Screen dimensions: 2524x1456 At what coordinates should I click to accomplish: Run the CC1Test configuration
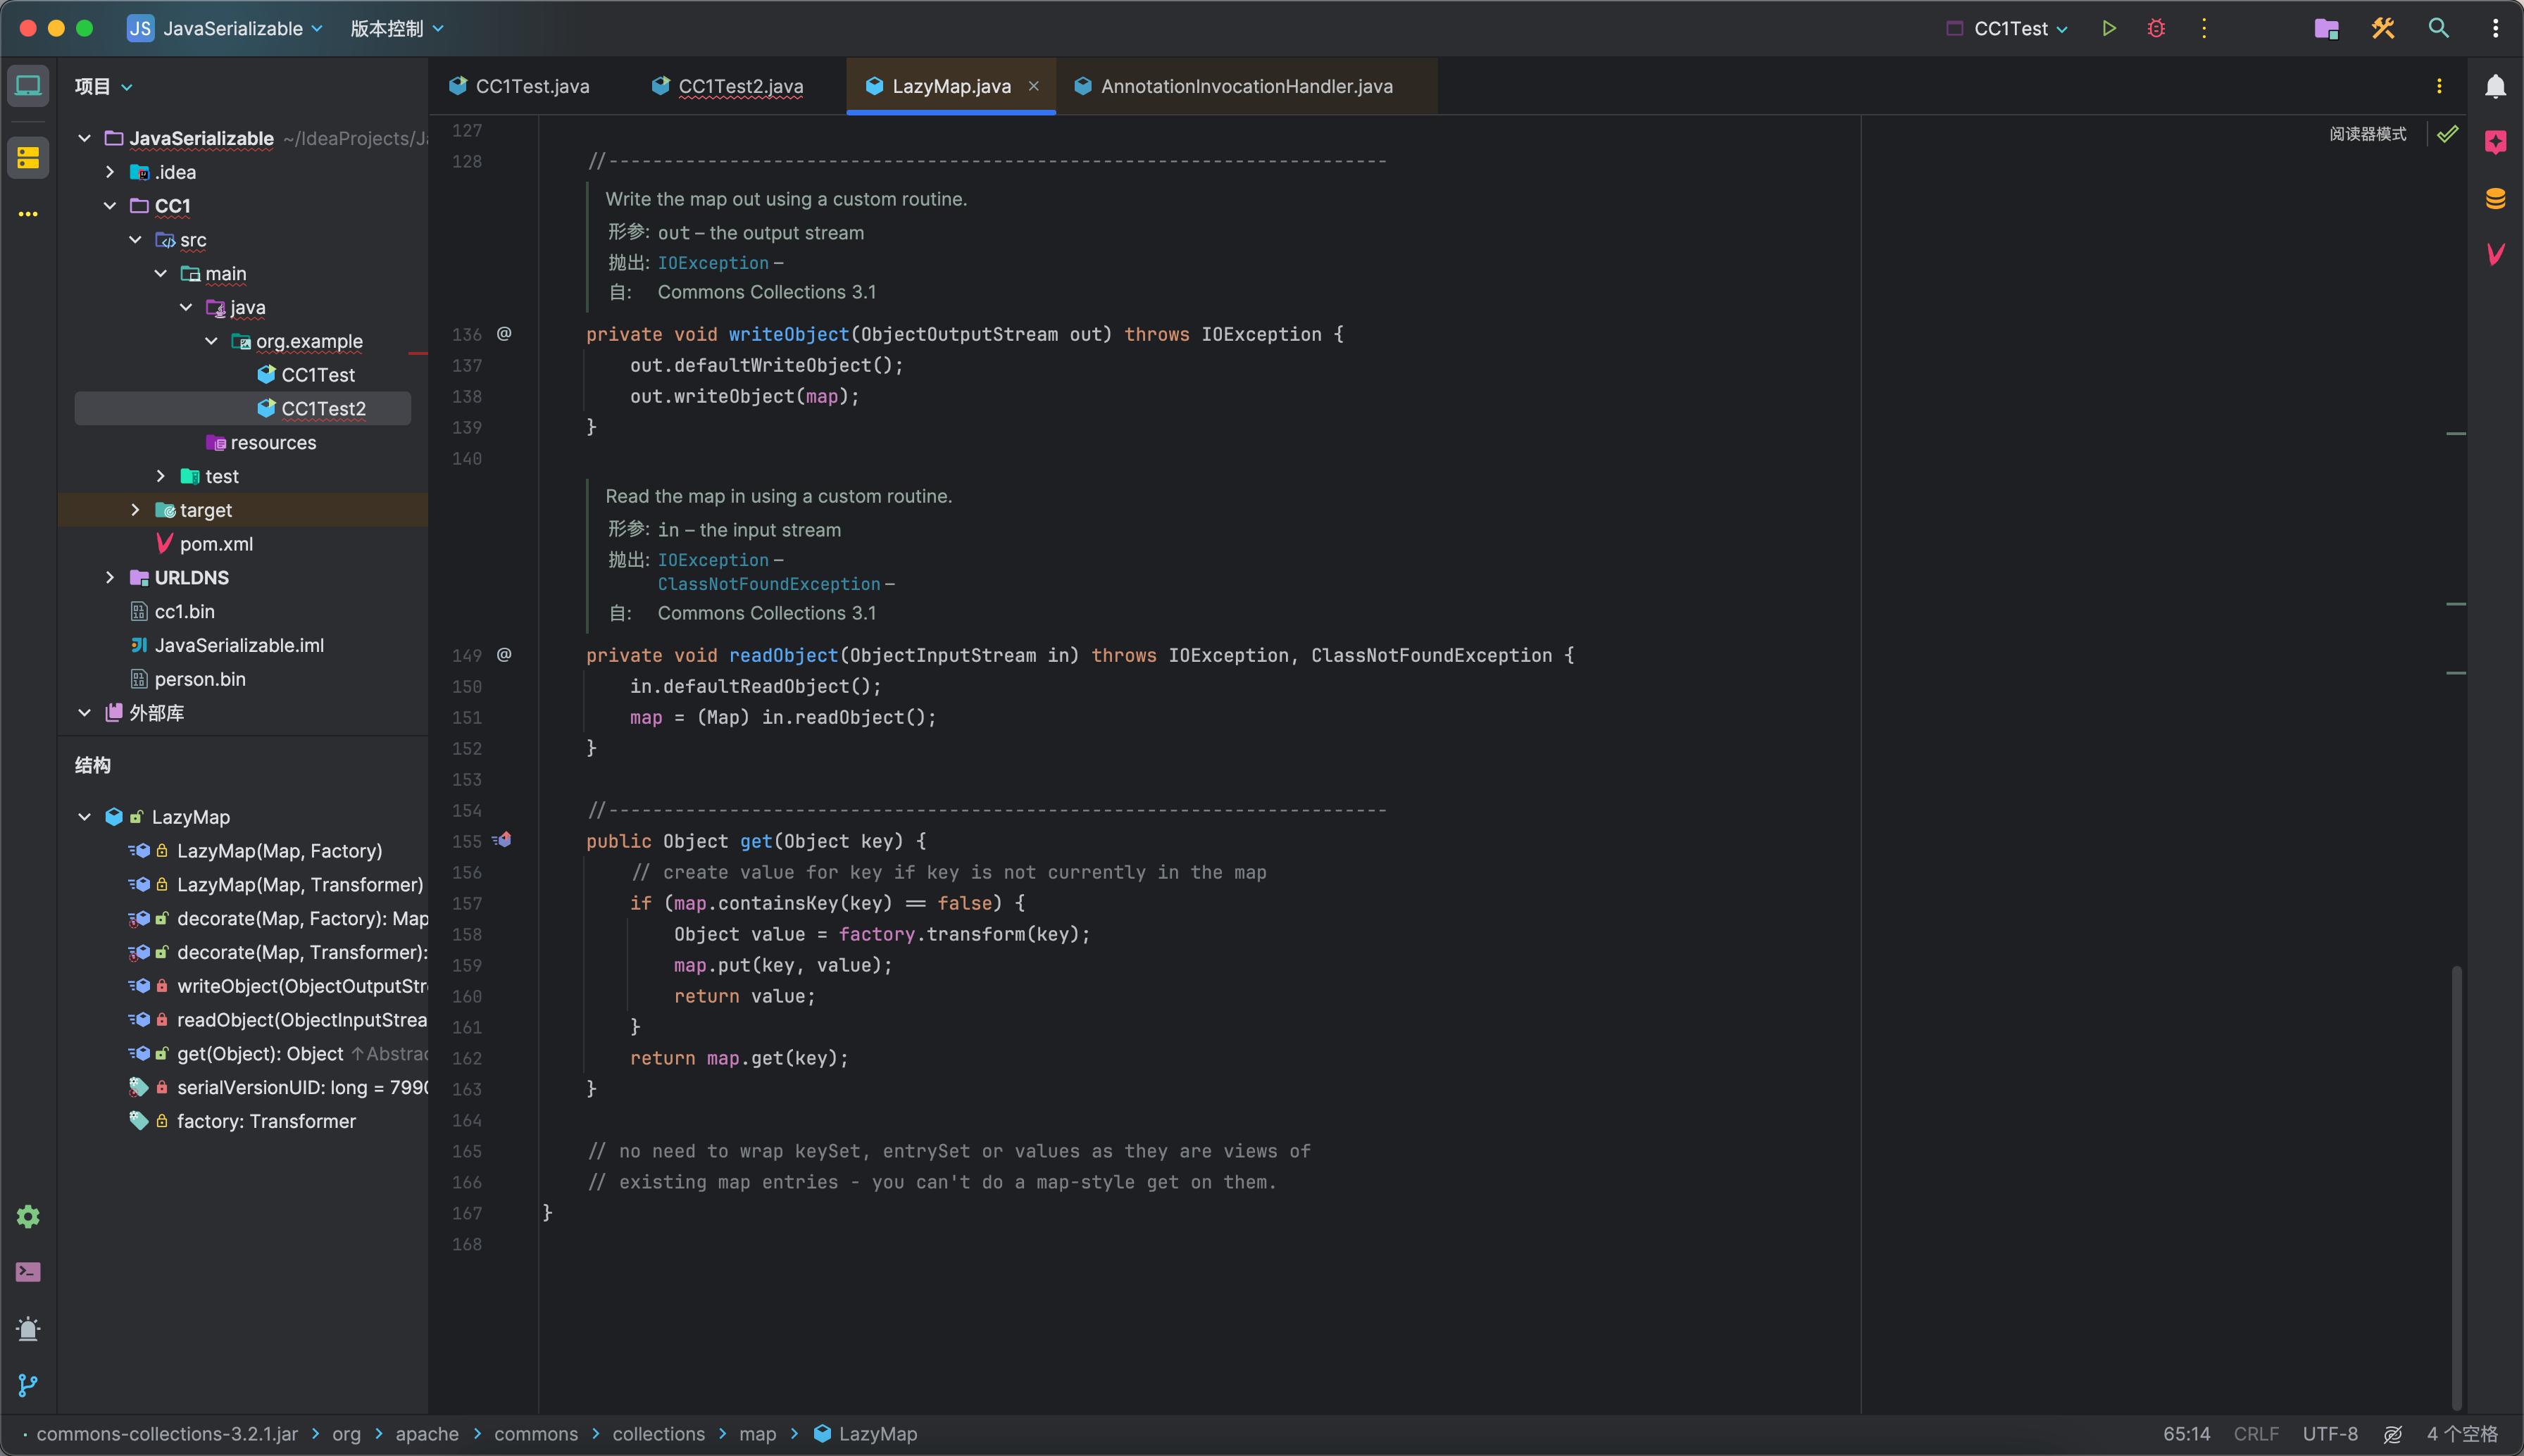2109,28
